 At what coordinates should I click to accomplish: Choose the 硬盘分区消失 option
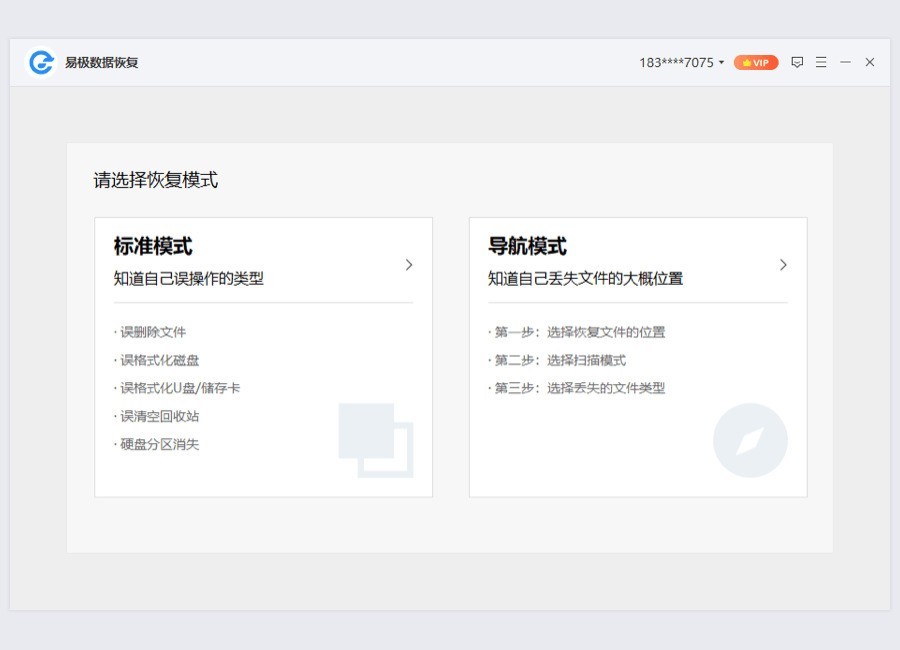[x=160, y=444]
